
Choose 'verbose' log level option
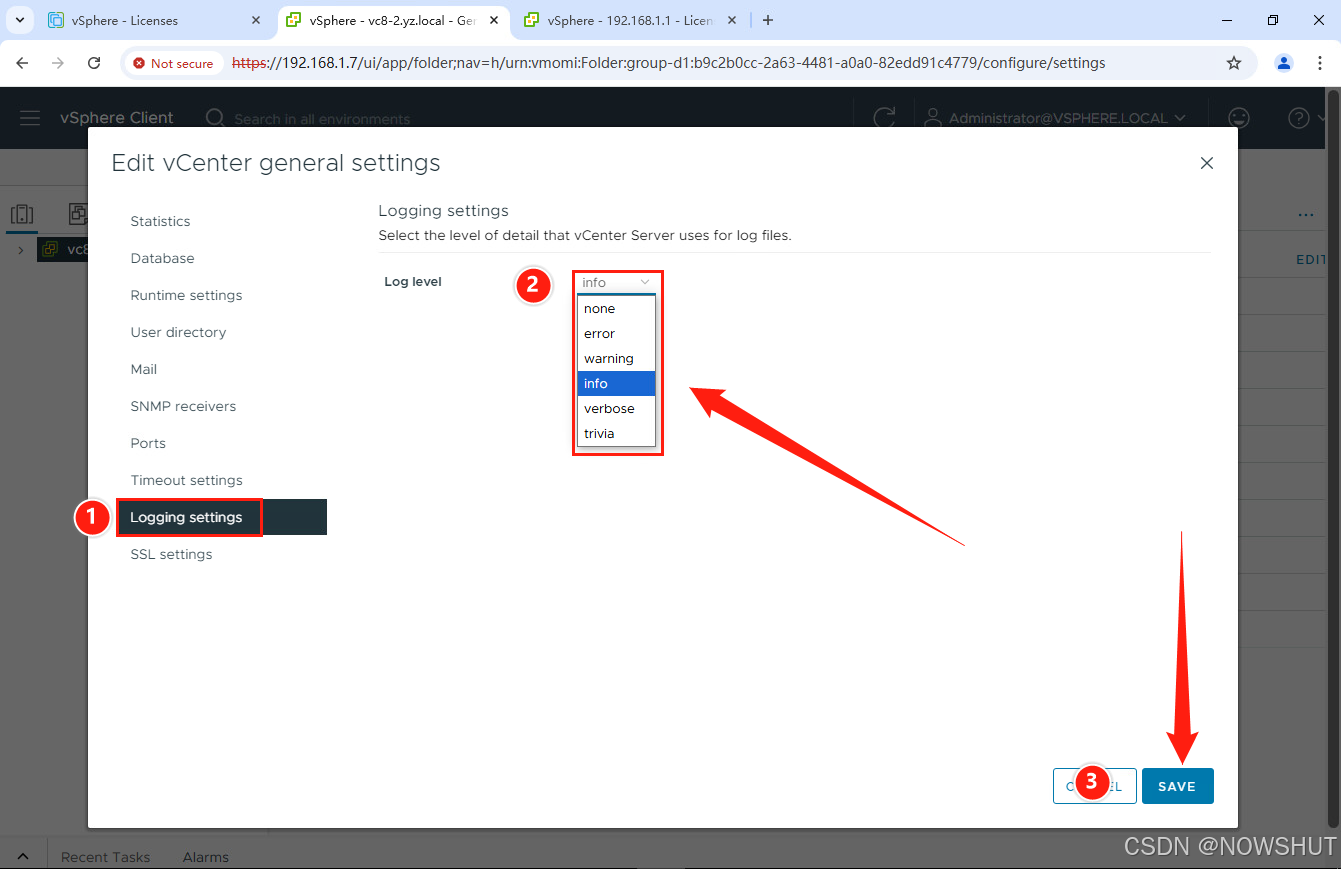tap(616, 408)
